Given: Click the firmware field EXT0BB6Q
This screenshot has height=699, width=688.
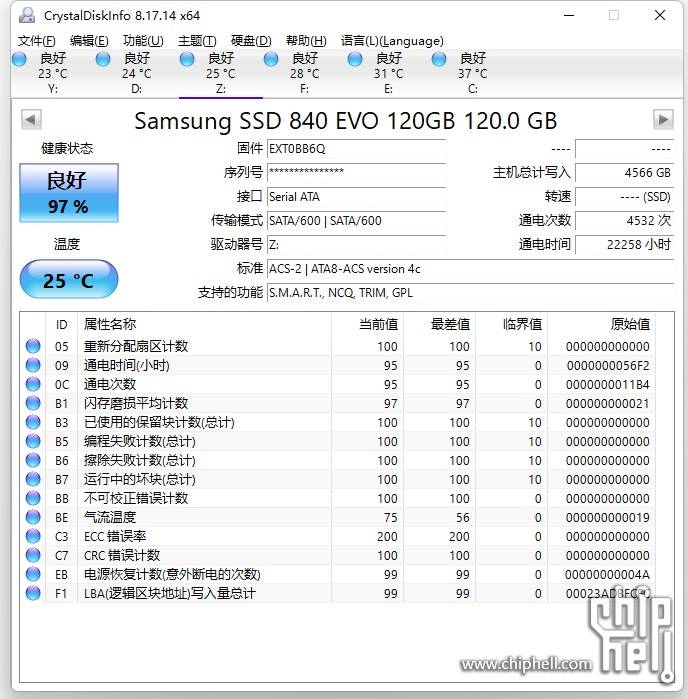Looking at the screenshot, I should pyautogui.click(x=356, y=149).
